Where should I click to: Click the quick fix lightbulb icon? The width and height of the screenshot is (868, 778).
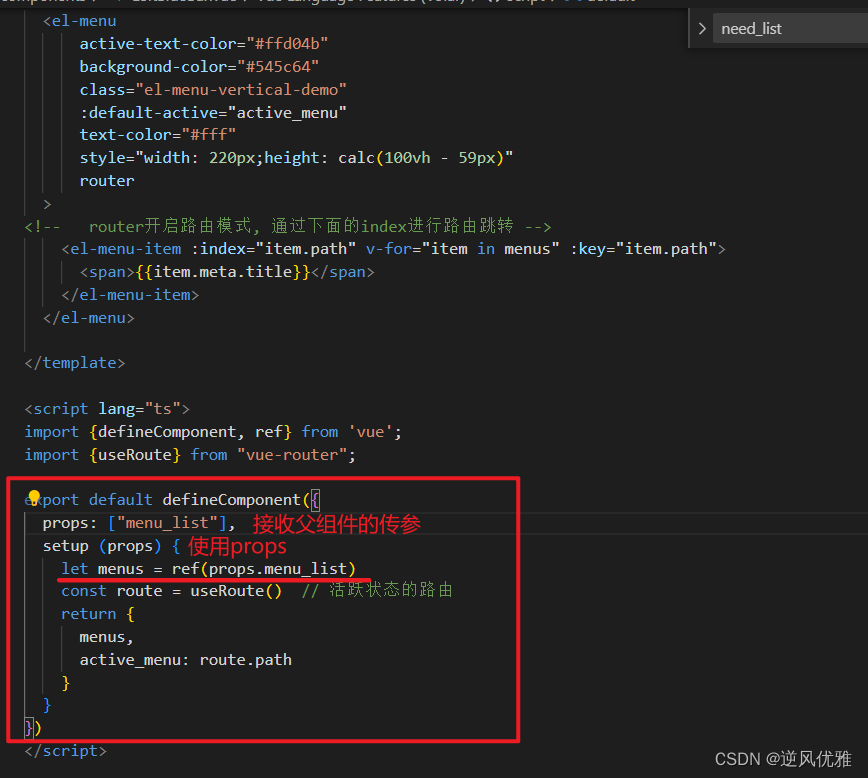pos(34,497)
